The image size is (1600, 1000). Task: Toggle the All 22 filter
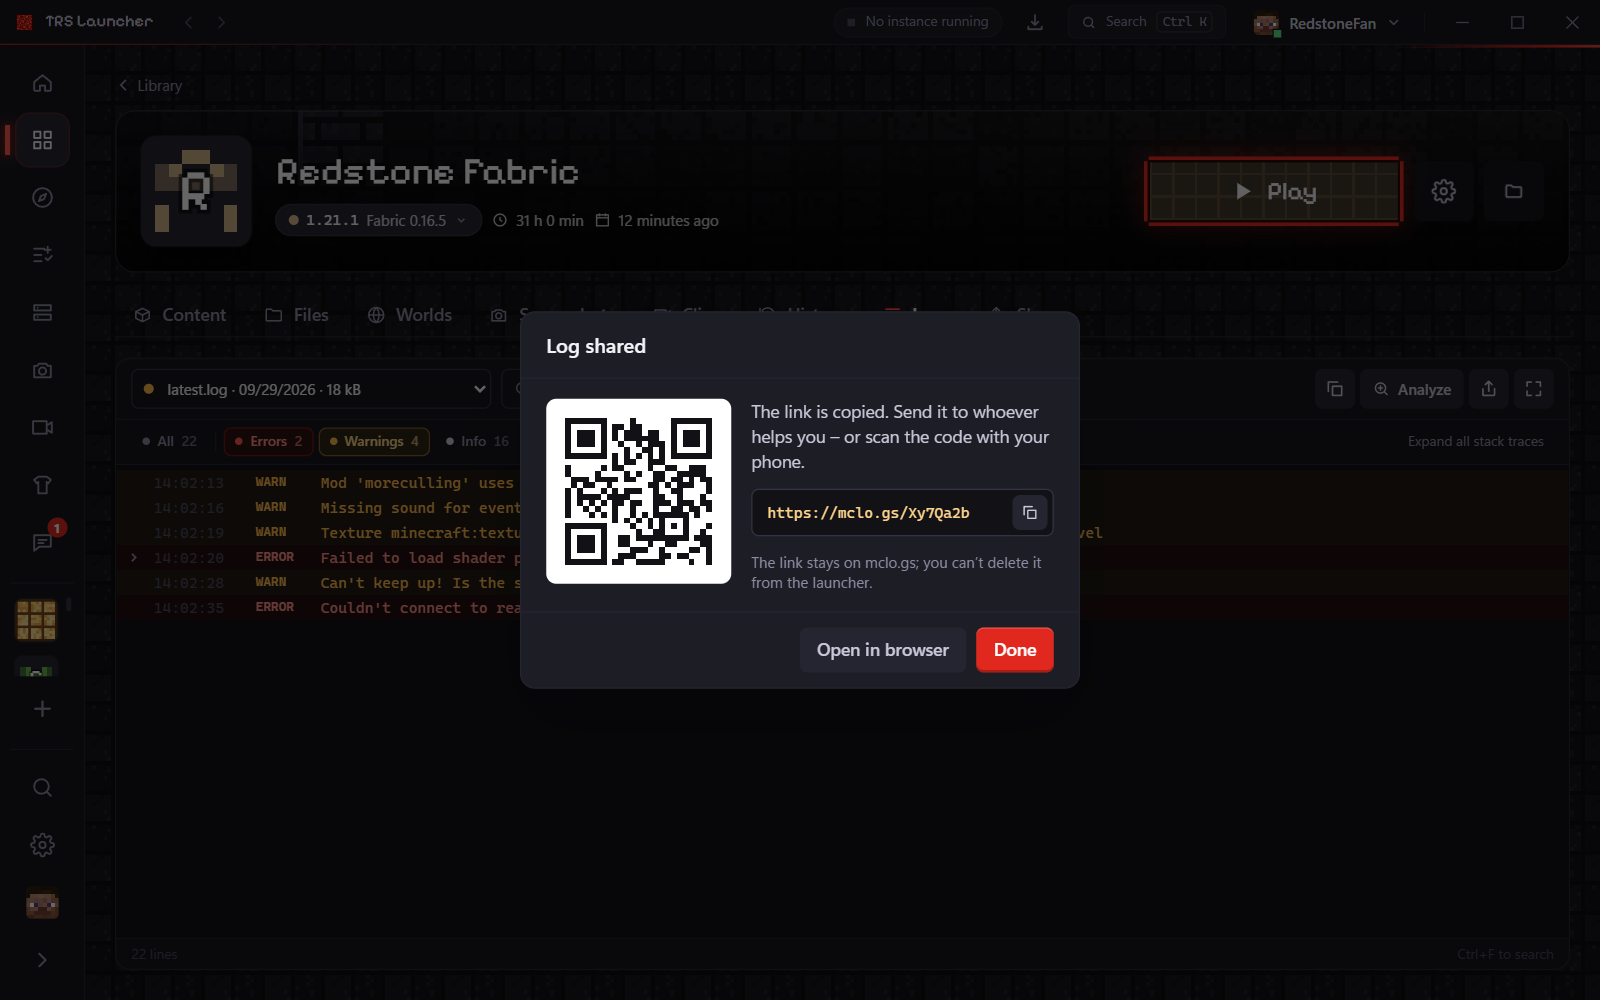tap(170, 441)
